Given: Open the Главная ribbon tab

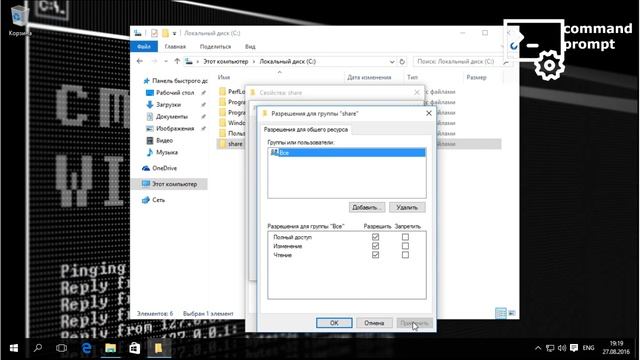Looking at the screenshot, I should (x=175, y=47).
